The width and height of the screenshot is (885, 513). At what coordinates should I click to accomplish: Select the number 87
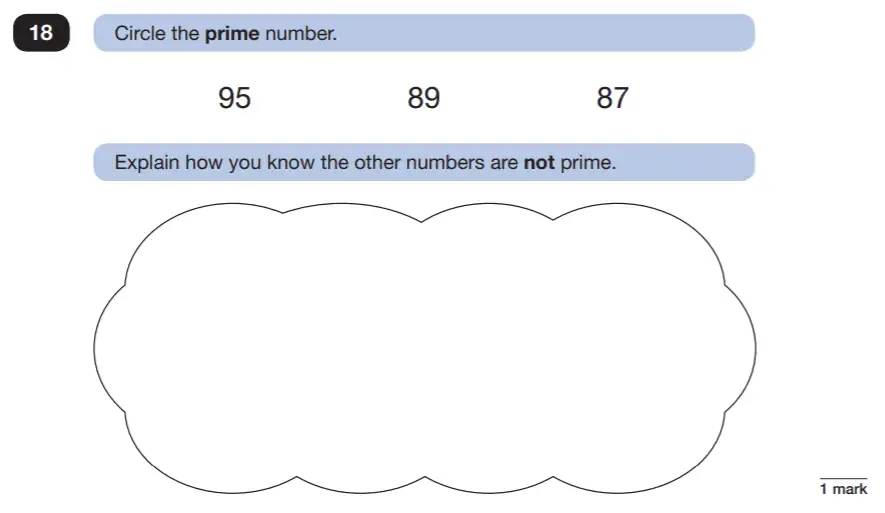click(x=612, y=98)
